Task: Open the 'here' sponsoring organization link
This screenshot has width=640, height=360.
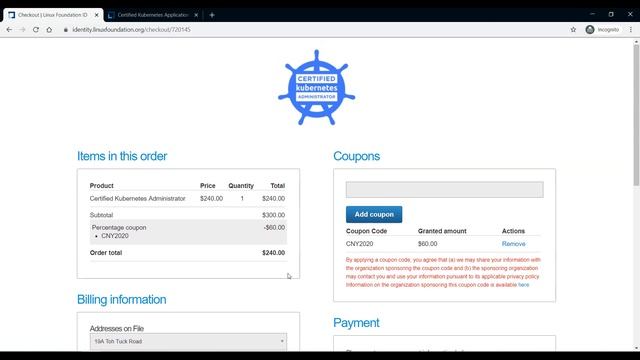Action: point(523,285)
